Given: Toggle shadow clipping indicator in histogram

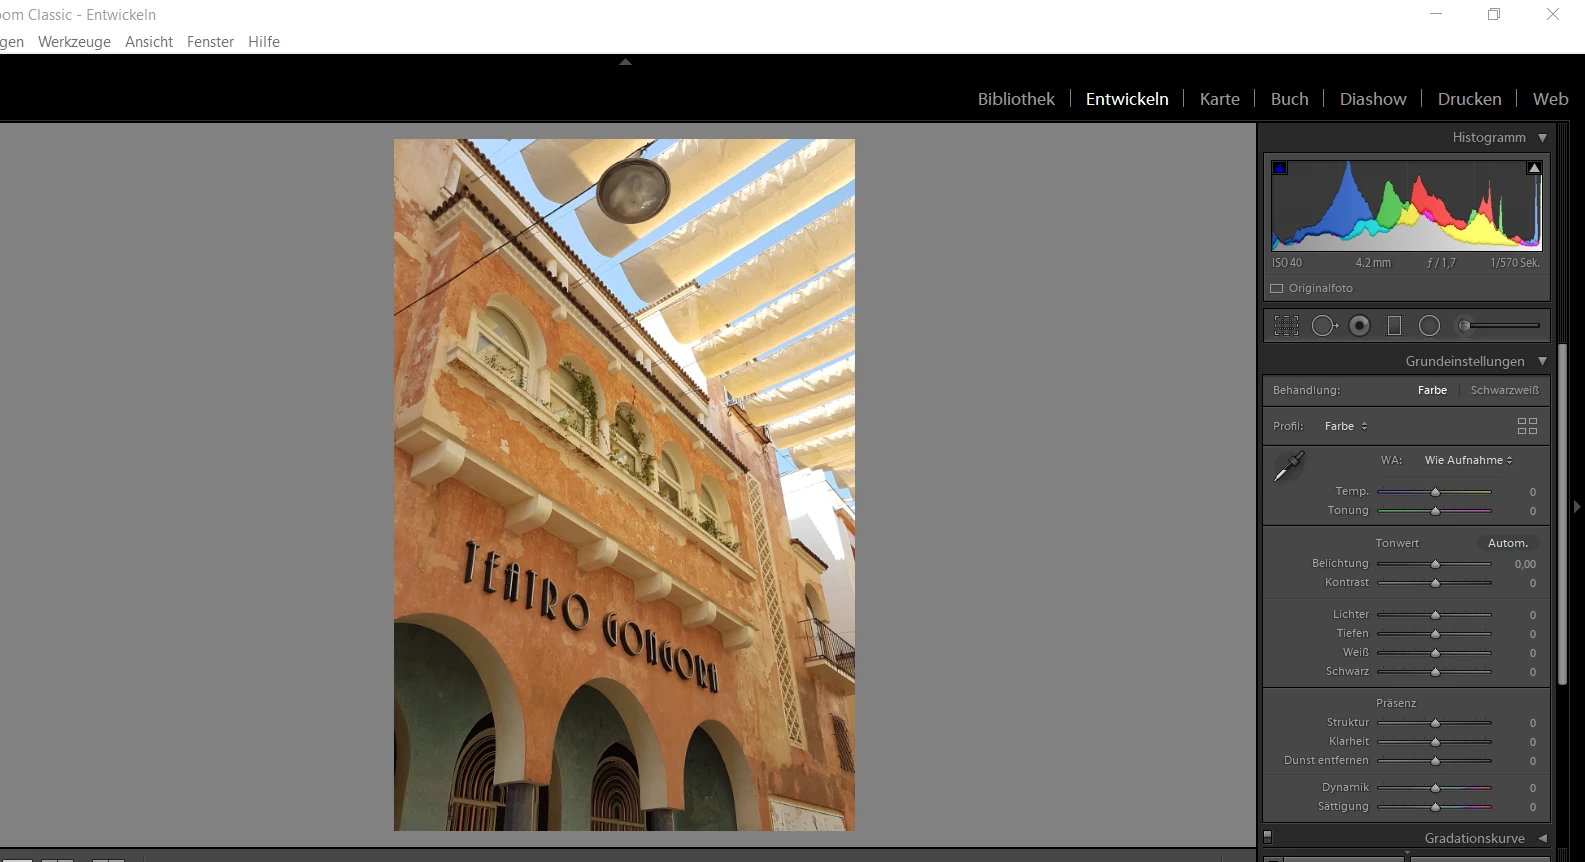Looking at the screenshot, I should click(x=1280, y=168).
